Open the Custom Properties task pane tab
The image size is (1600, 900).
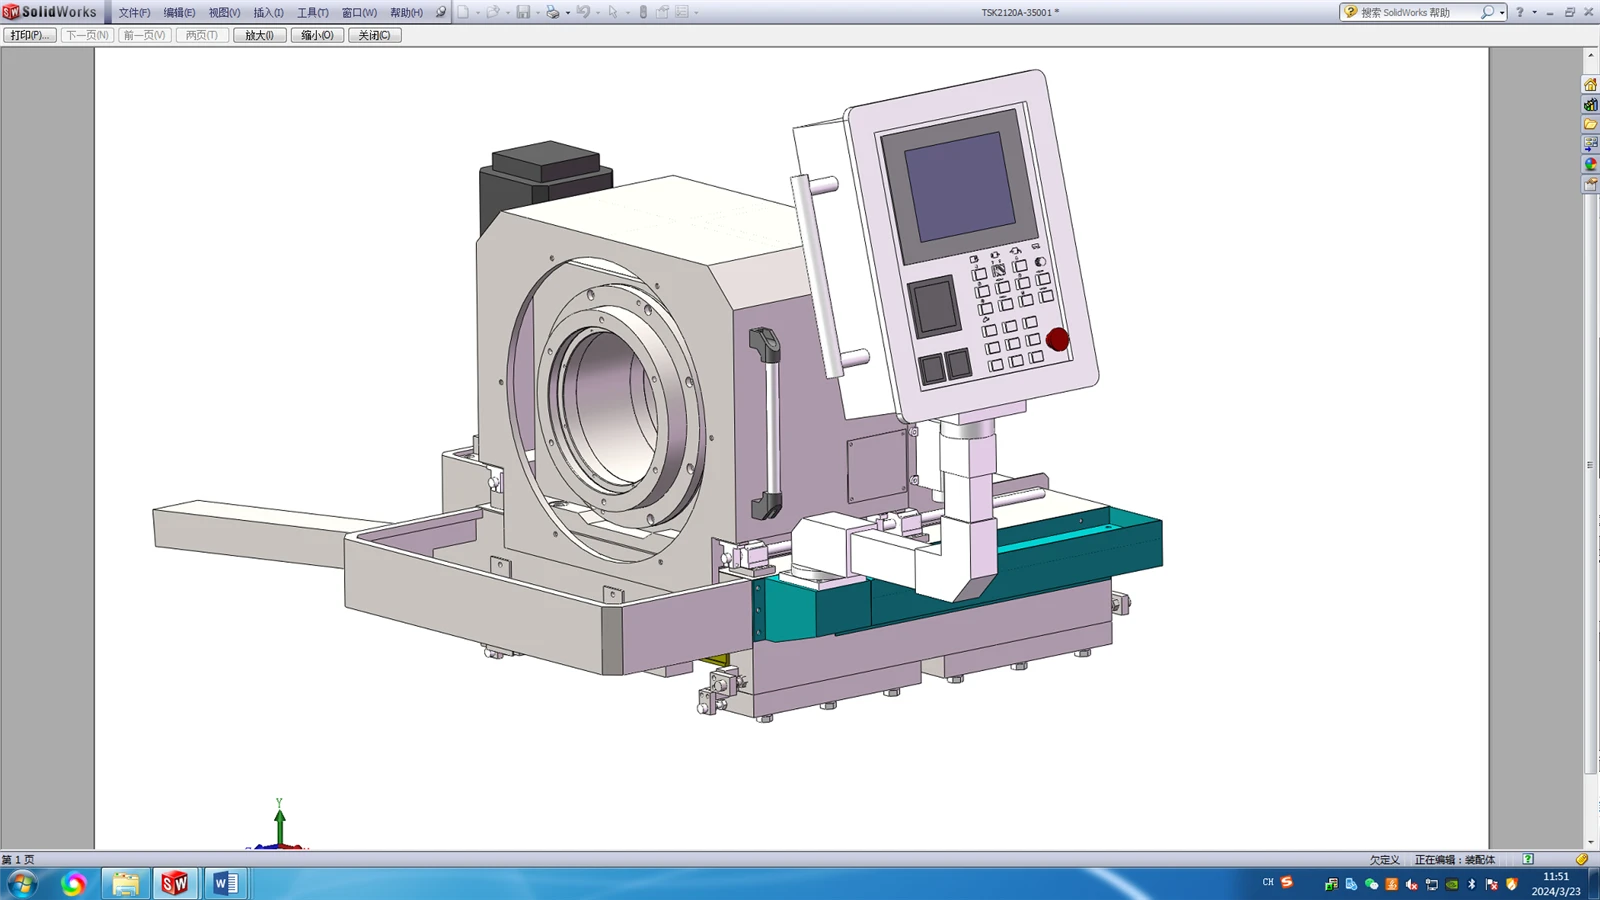[x=1590, y=185]
